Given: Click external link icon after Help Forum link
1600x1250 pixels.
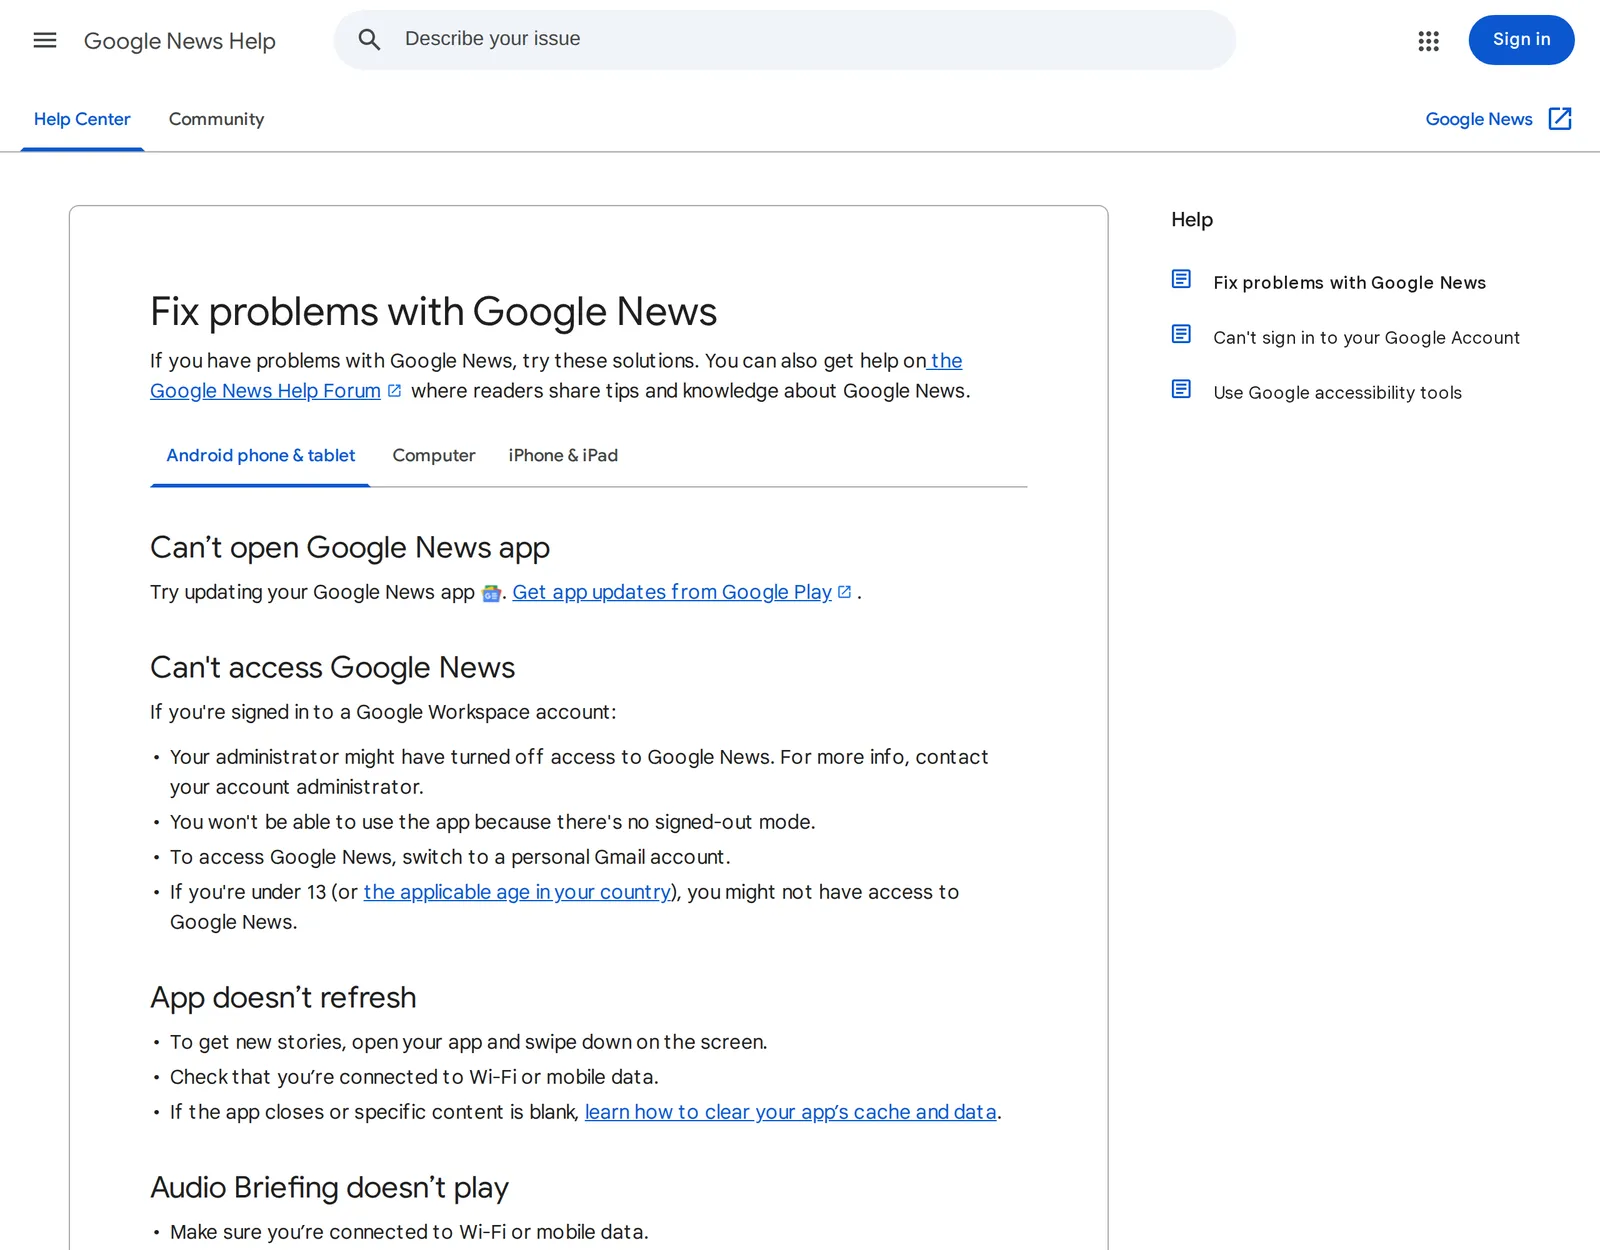Looking at the screenshot, I should [395, 391].
